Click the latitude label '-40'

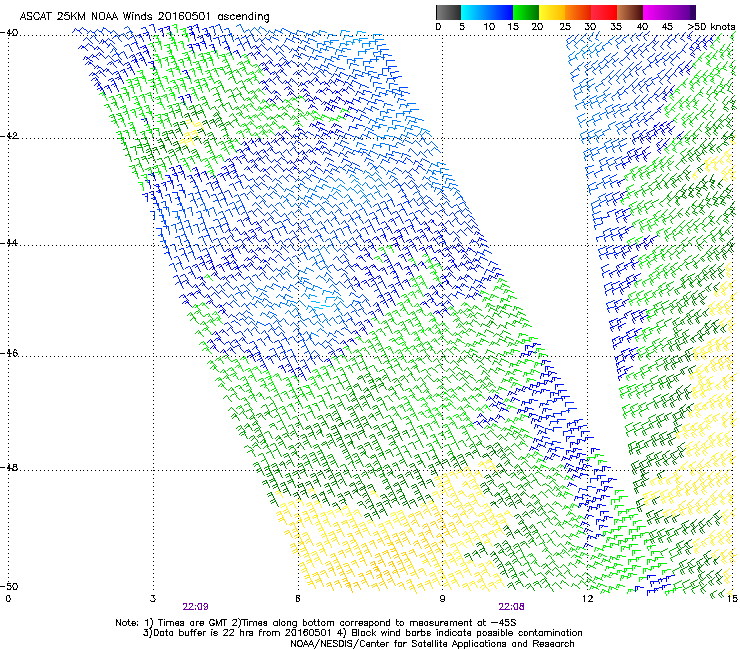(x=9, y=33)
